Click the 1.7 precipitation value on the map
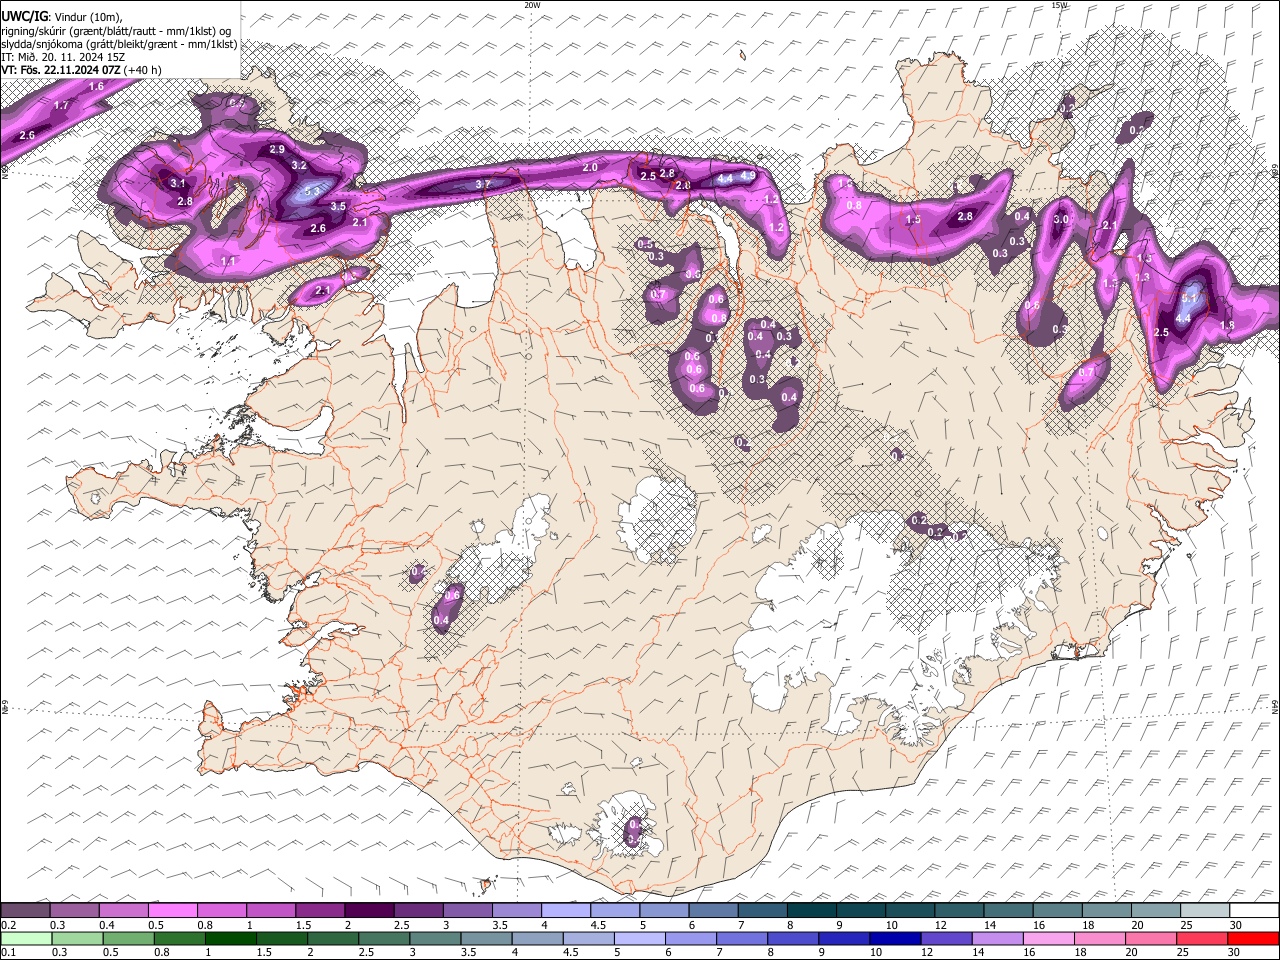 point(61,105)
